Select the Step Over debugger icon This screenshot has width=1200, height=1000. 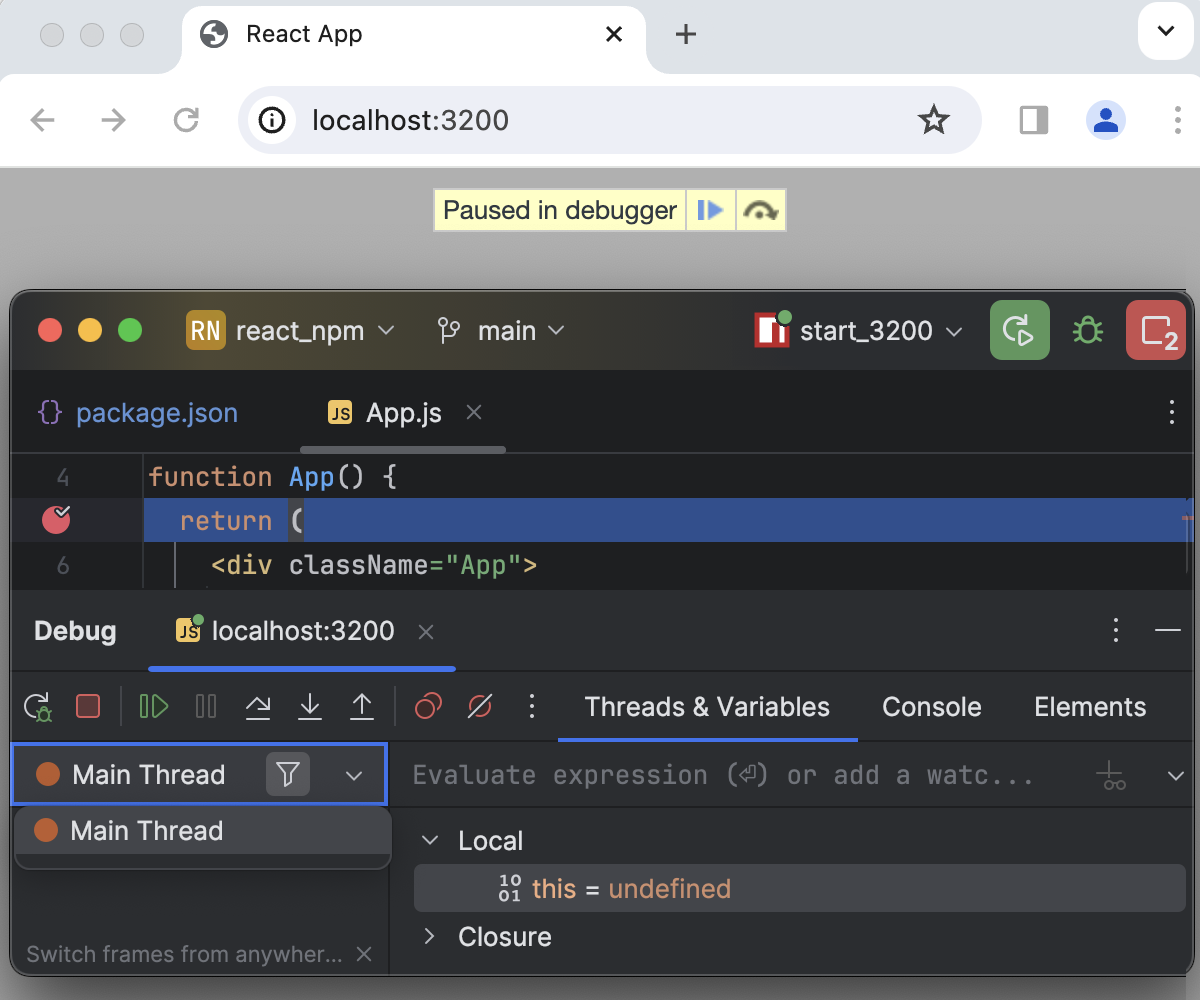pos(258,707)
